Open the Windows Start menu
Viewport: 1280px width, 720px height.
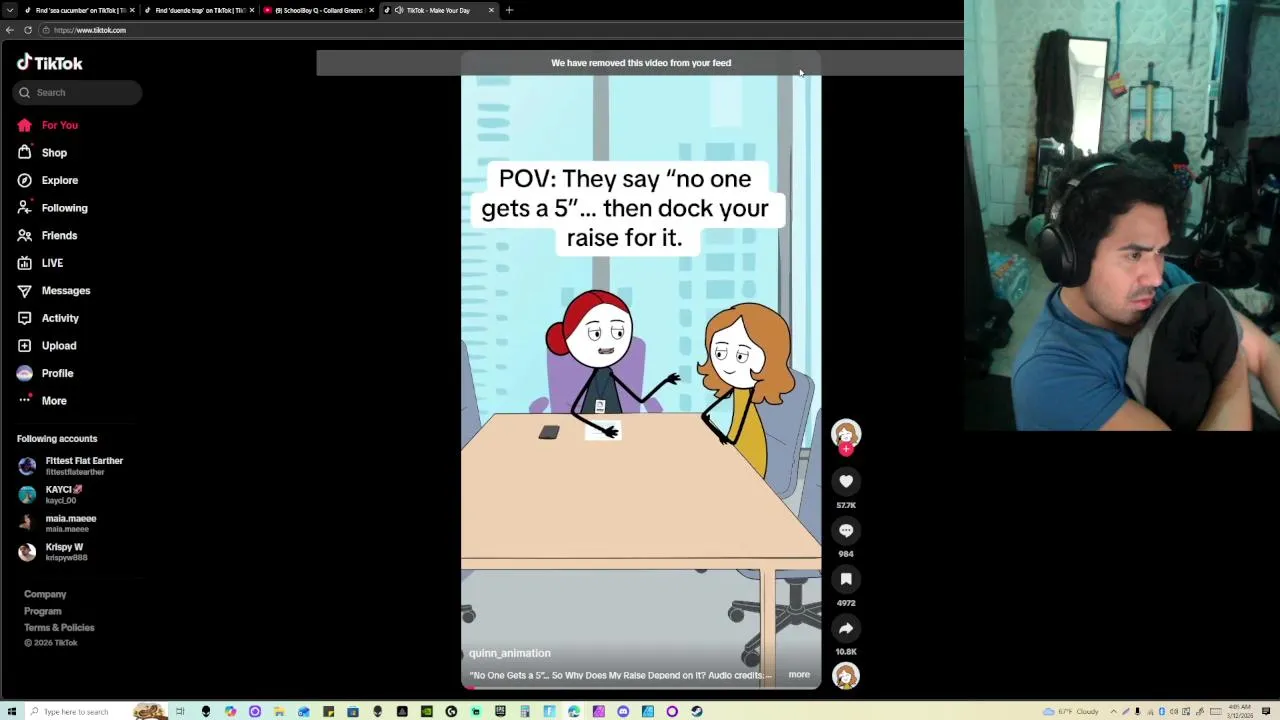tap(11, 711)
